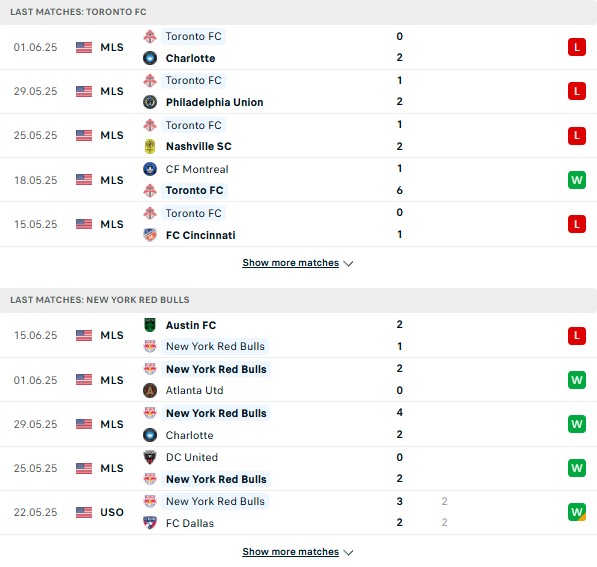Click the Charlotte club logo in Toronto's list

pyautogui.click(x=150, y=58)
